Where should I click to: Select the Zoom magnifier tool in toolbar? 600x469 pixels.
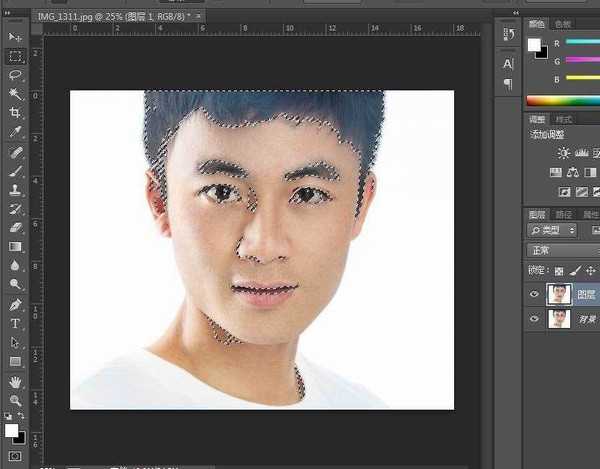point(15,401)
